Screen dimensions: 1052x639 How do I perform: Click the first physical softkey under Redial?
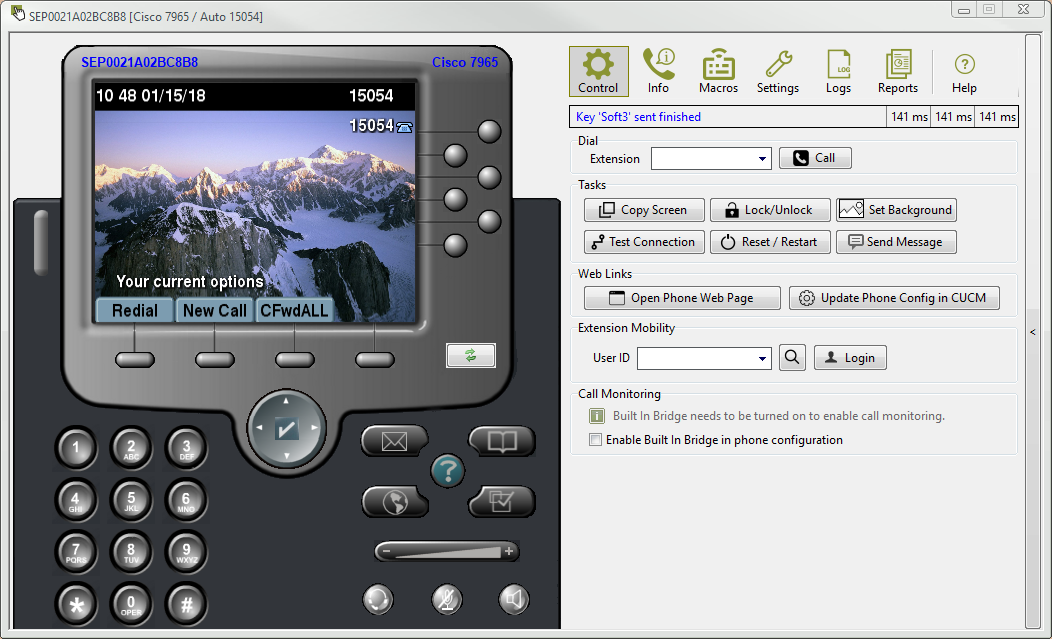coord(135,360)
